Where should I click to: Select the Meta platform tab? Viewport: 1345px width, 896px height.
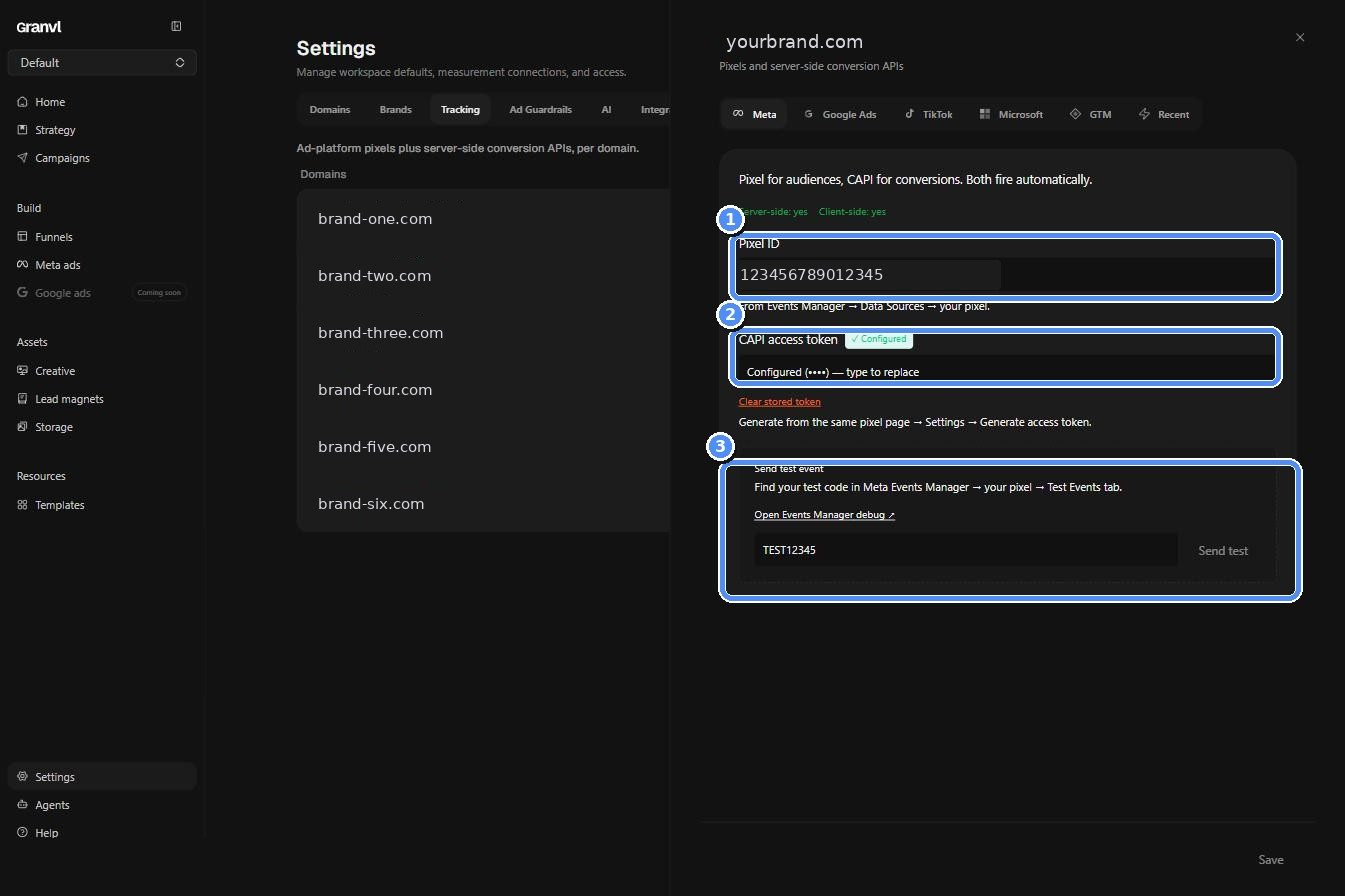(x=755, y=114)
